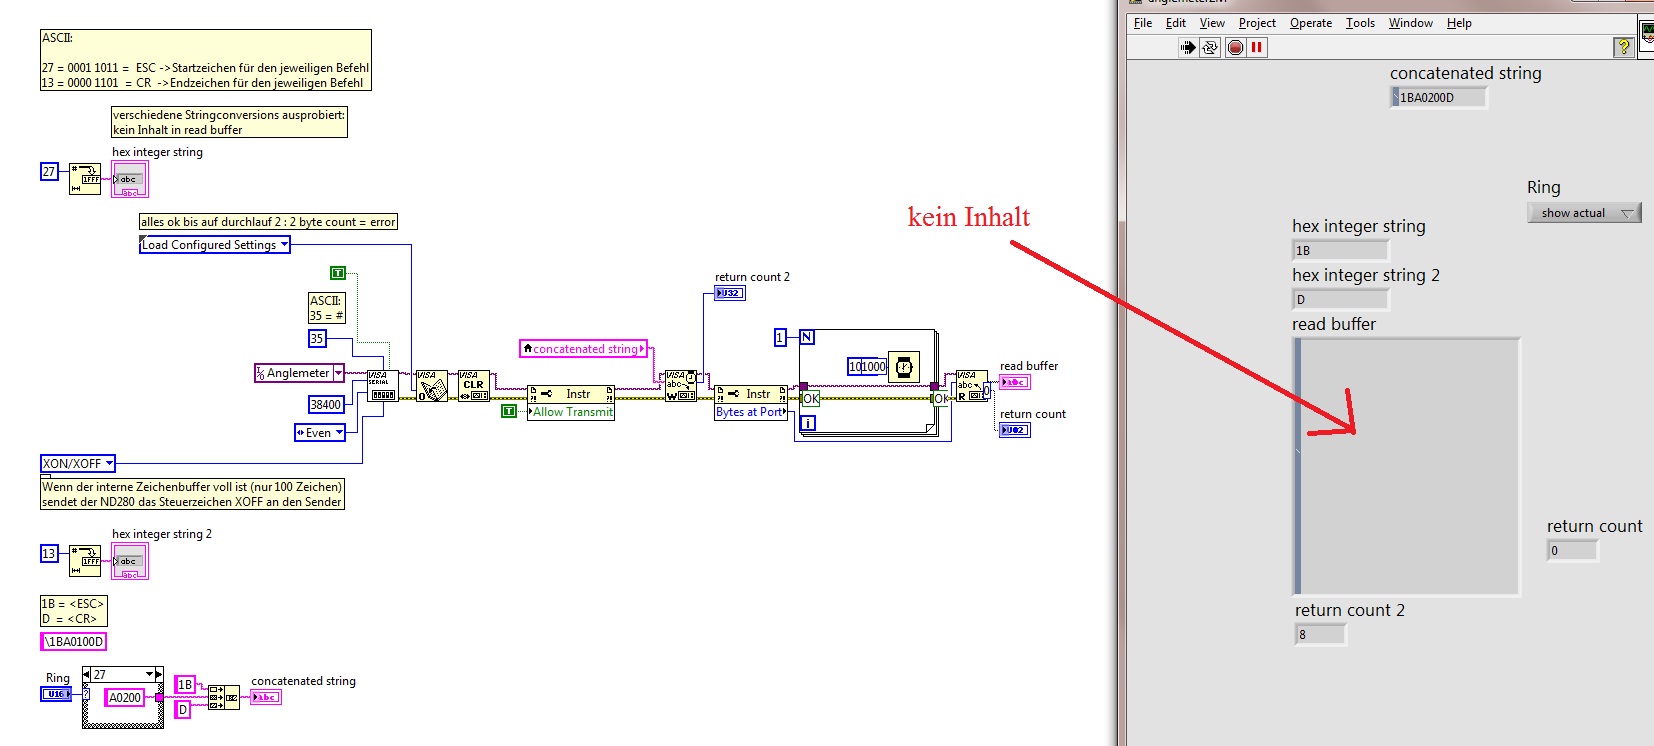This screenshot has width=1654, height=746.
Task: Open the Window menu
Action: [x=1411, y=23]
